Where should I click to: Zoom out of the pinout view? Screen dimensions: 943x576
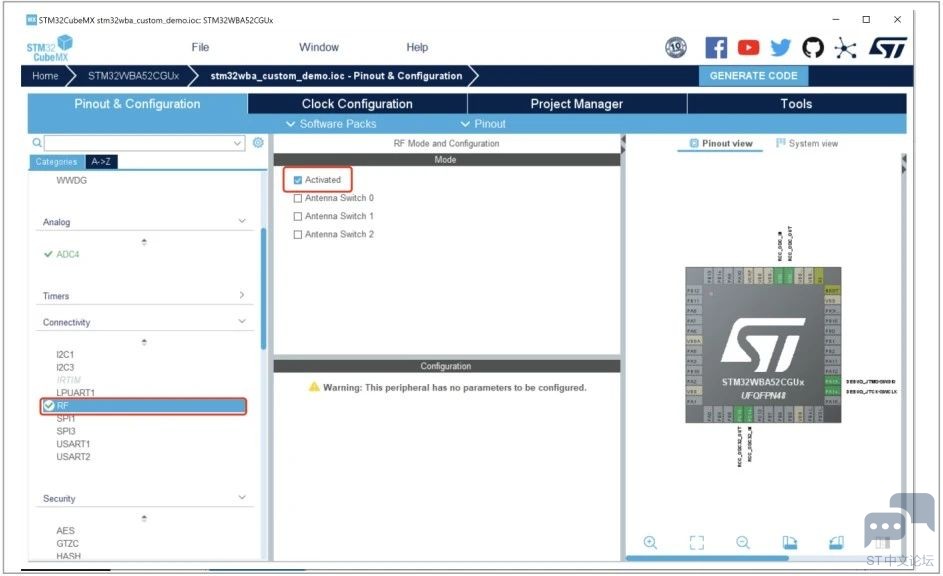point(743,542)
